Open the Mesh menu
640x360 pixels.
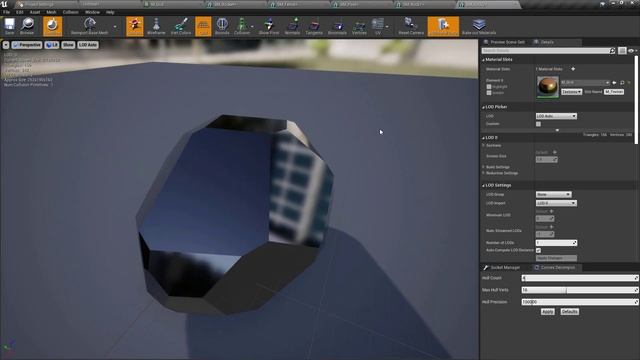click(51, 12)
